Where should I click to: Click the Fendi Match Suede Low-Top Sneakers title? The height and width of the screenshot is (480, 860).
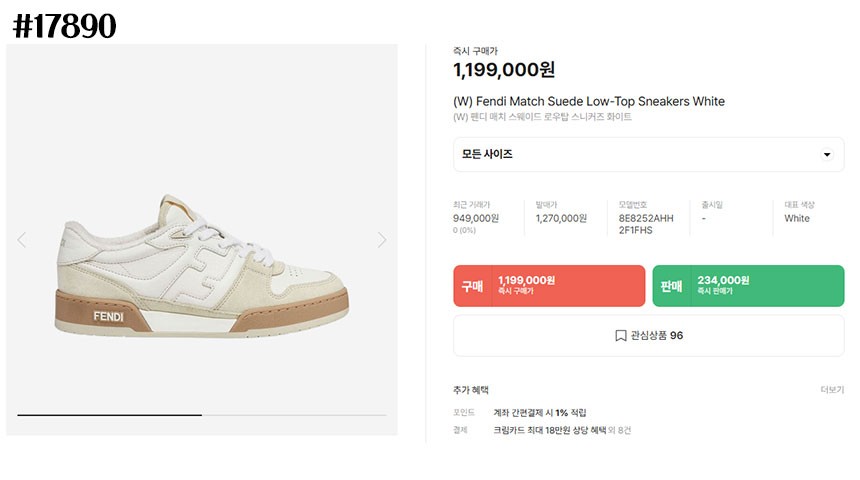coord(589,101)
